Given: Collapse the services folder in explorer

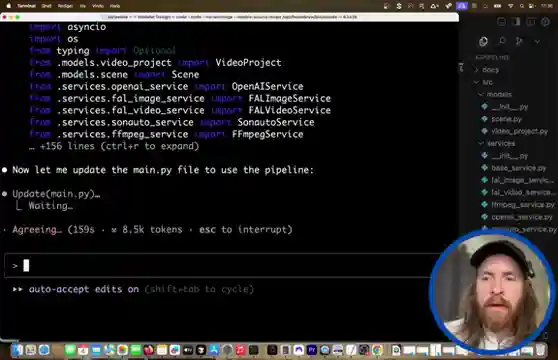Looking at the screenshot, I should [501, 143].
